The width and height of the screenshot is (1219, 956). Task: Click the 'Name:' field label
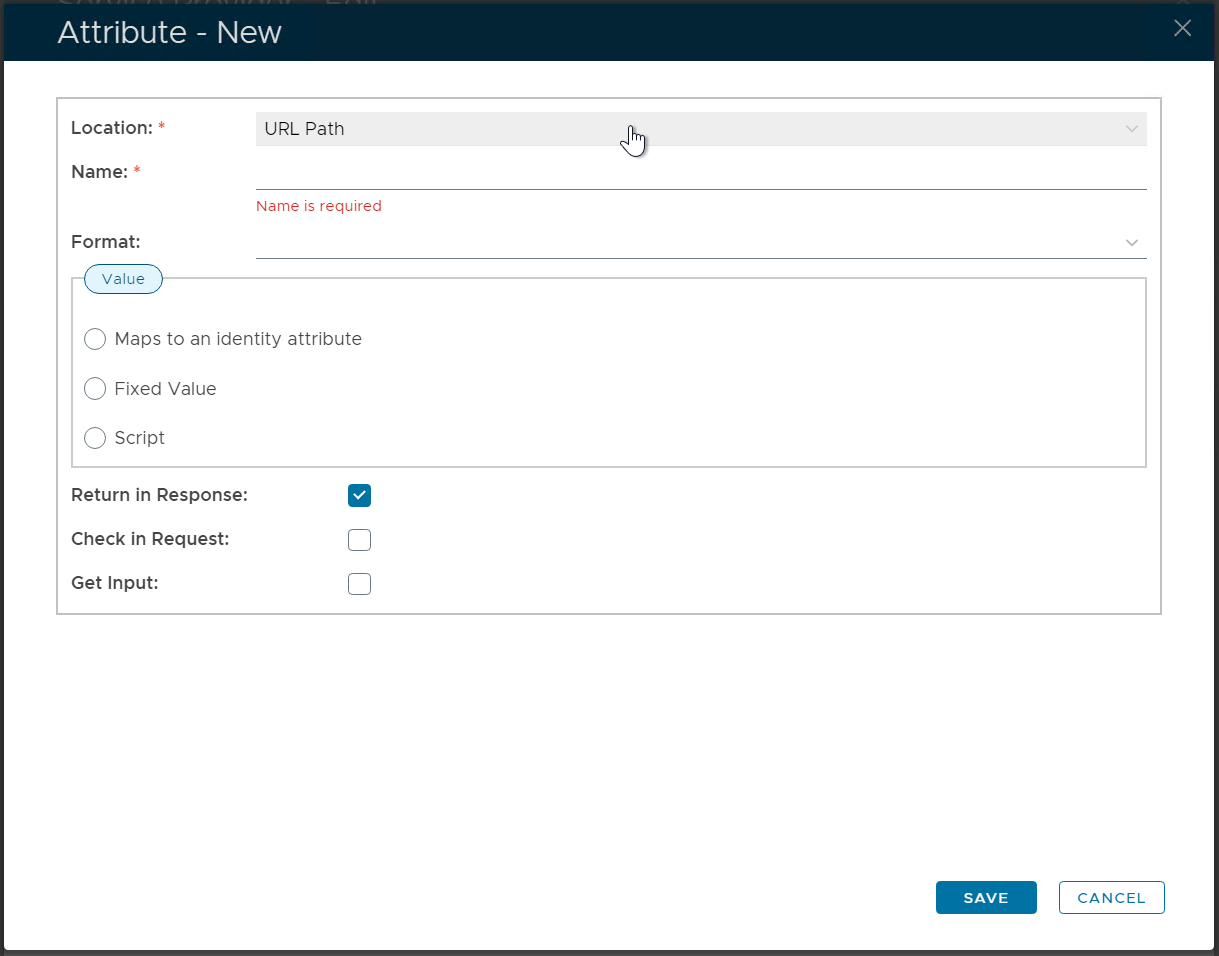tap(100, 172)
